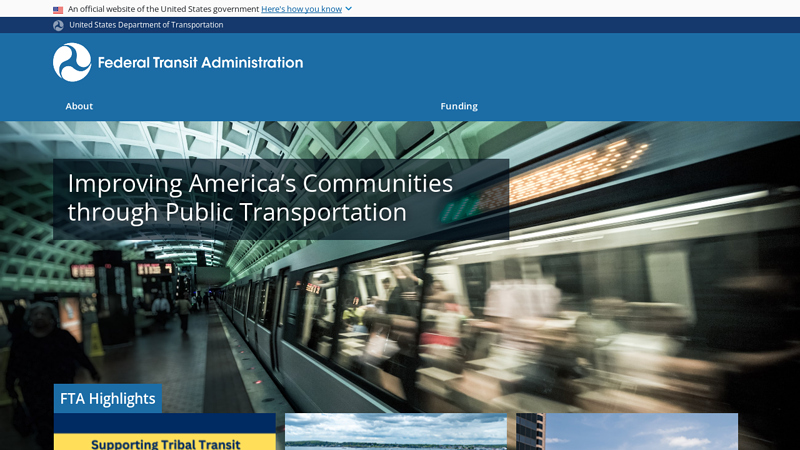The image size is (800, 450).
Task: Expand the government banner chevron arrow
Action: click(348, 9)
